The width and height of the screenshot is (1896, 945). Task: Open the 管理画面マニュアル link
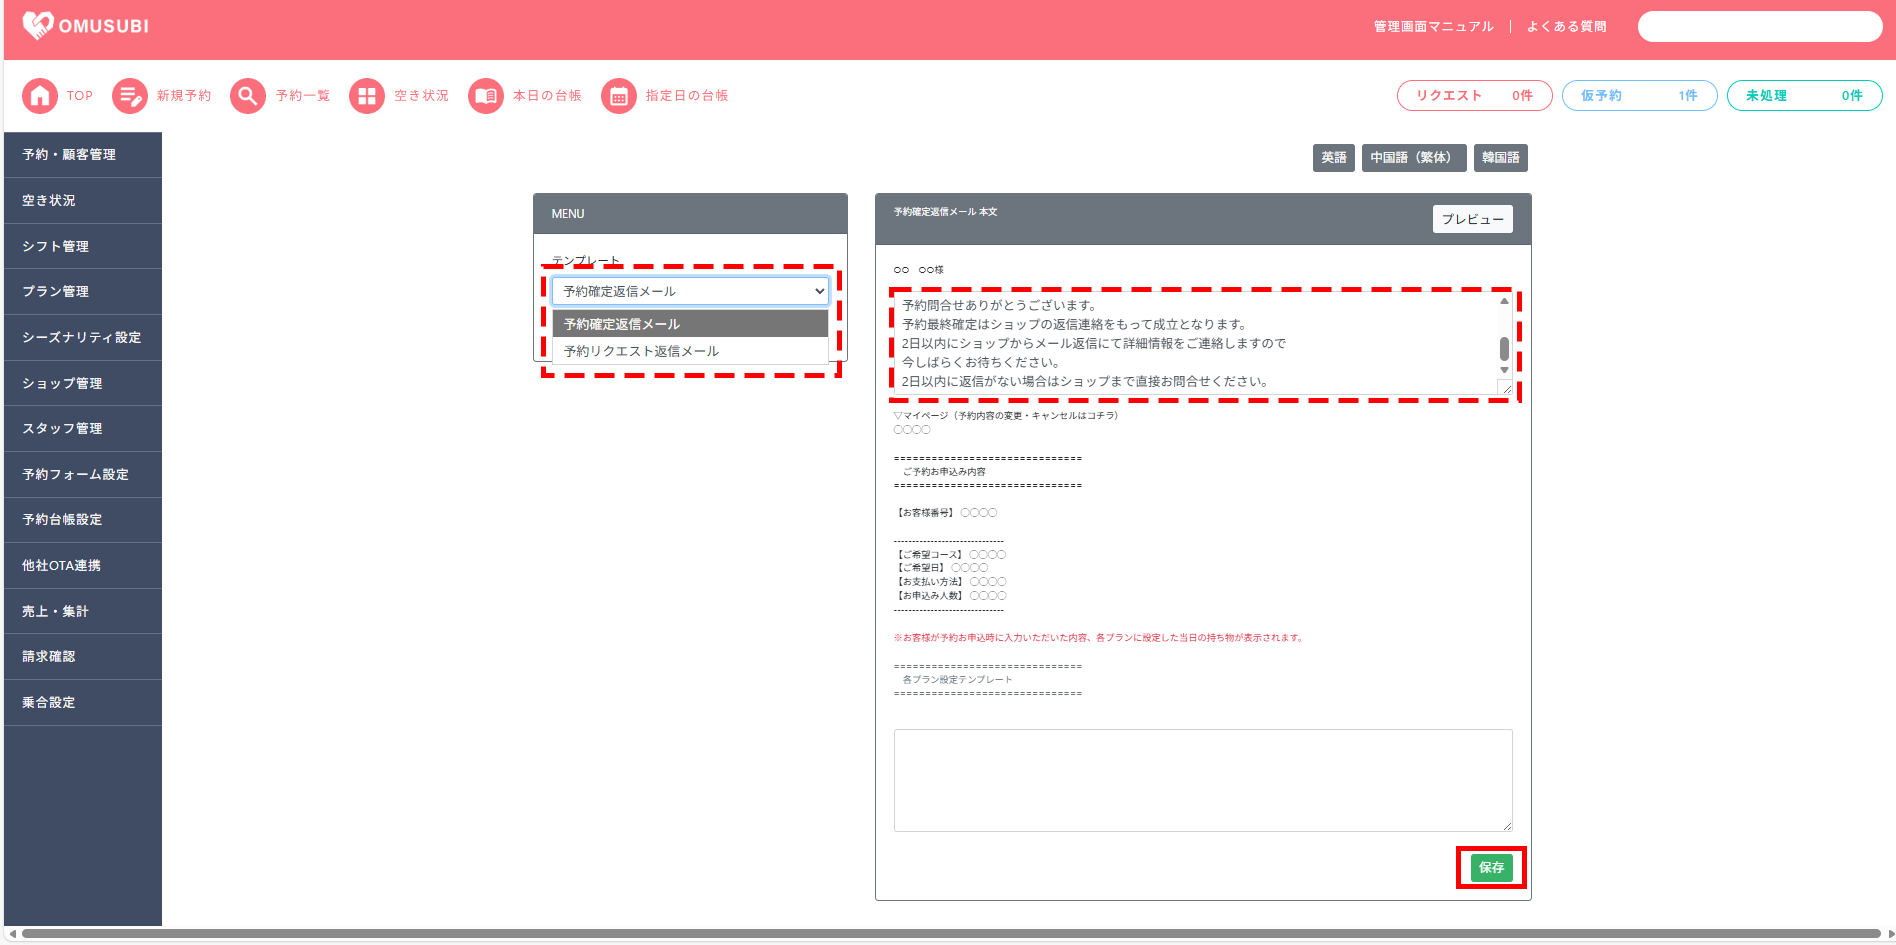tap(1433, 27)
